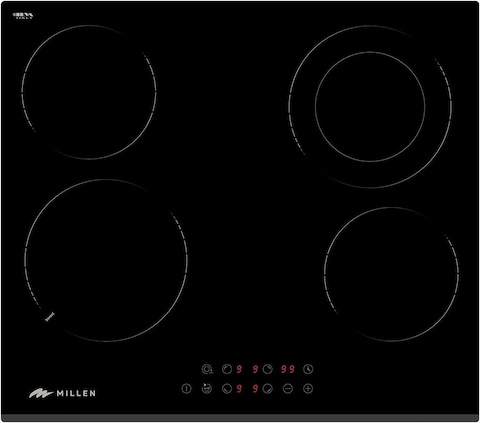Tap the power on/off touch key
This screenshot has height=423, width=480.
(x=186, y=389)
